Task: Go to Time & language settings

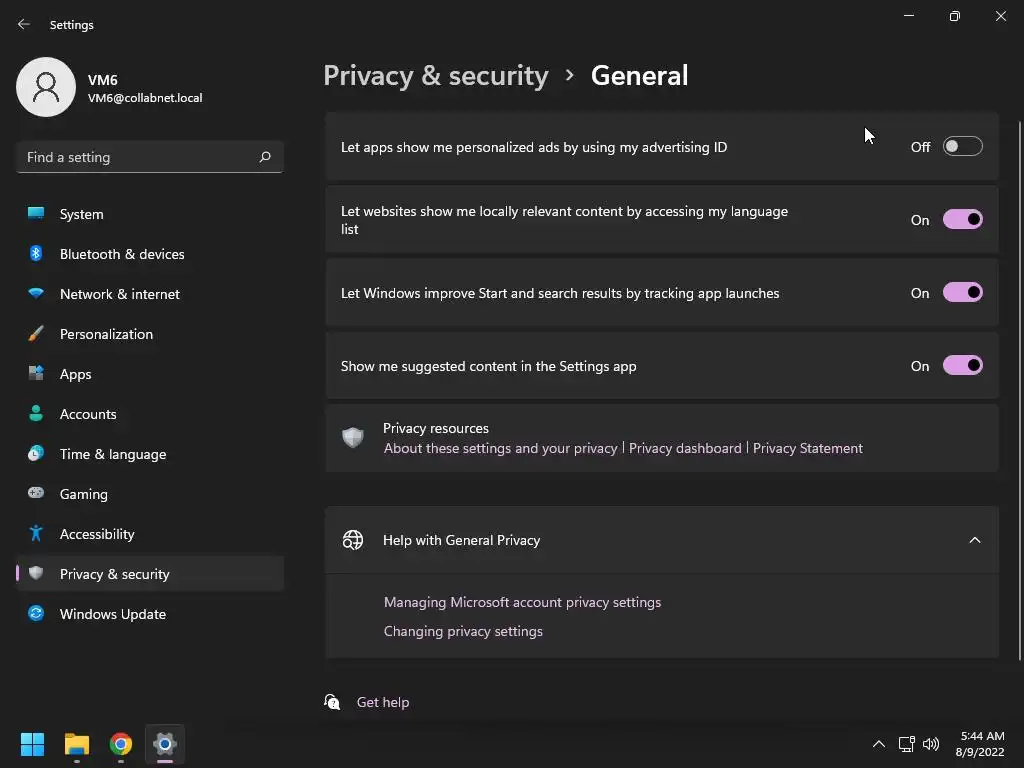Action: click(113, 454)
